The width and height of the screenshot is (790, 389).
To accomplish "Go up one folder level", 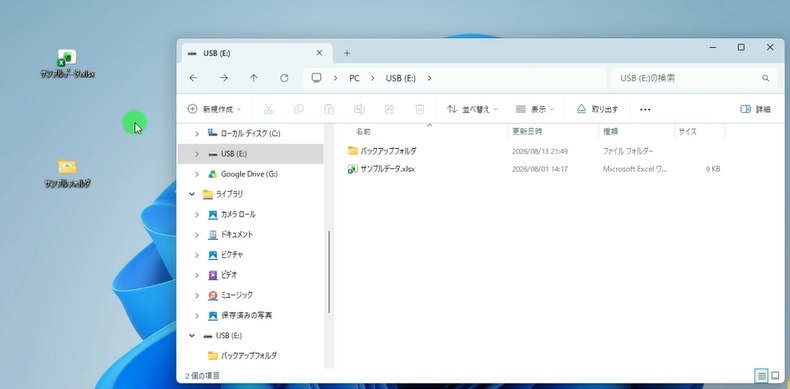I will [254, 78].
